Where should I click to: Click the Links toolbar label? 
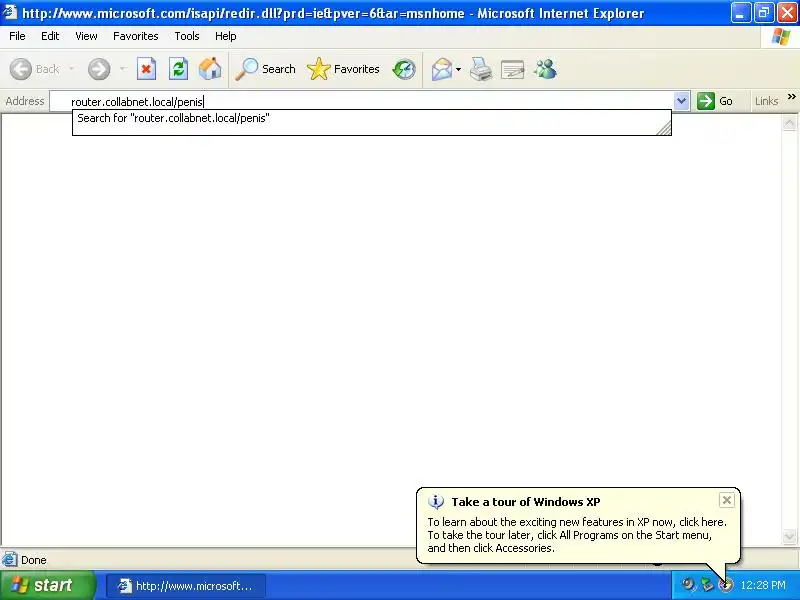click(766, 101)
